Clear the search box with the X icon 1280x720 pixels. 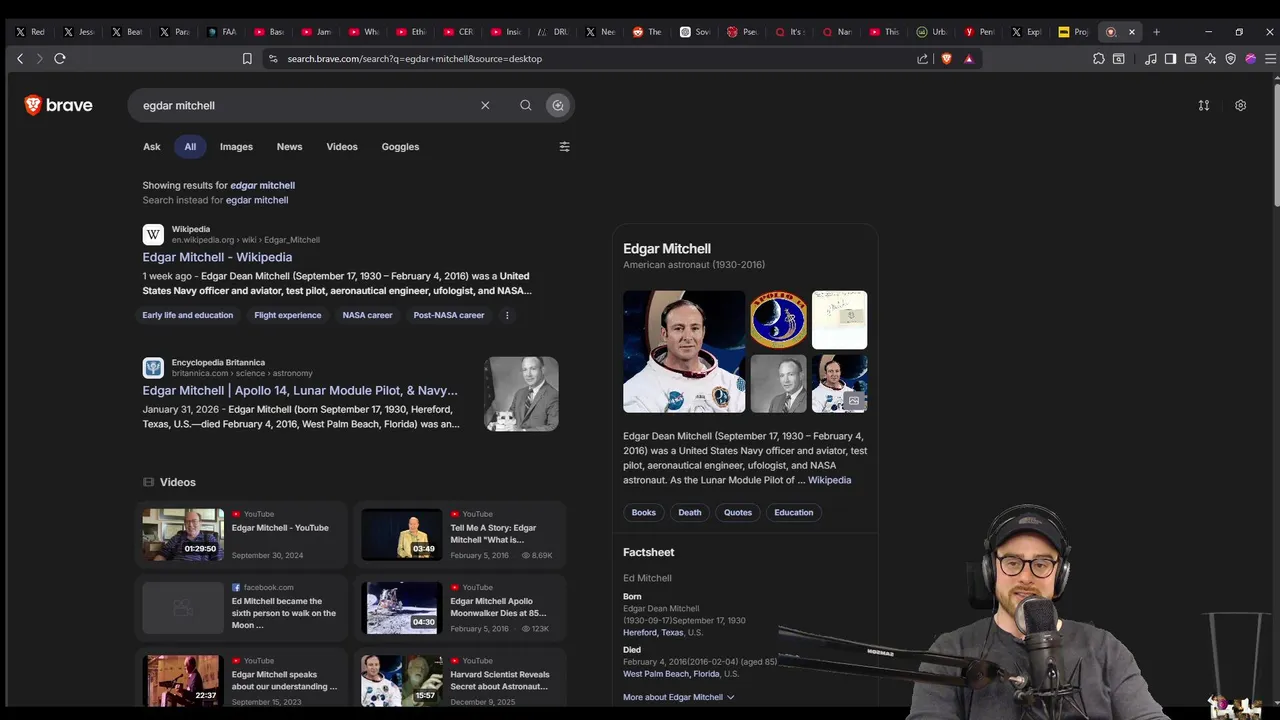(485, 105)
